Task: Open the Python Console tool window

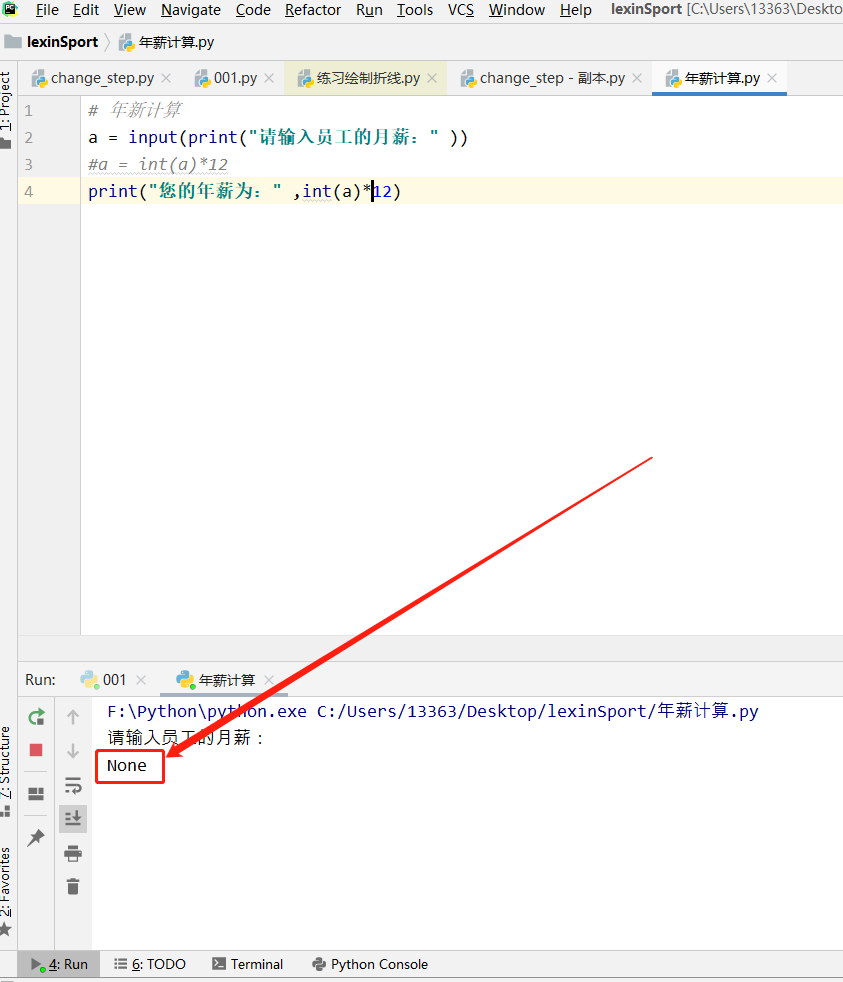Action: click(370, 964)
